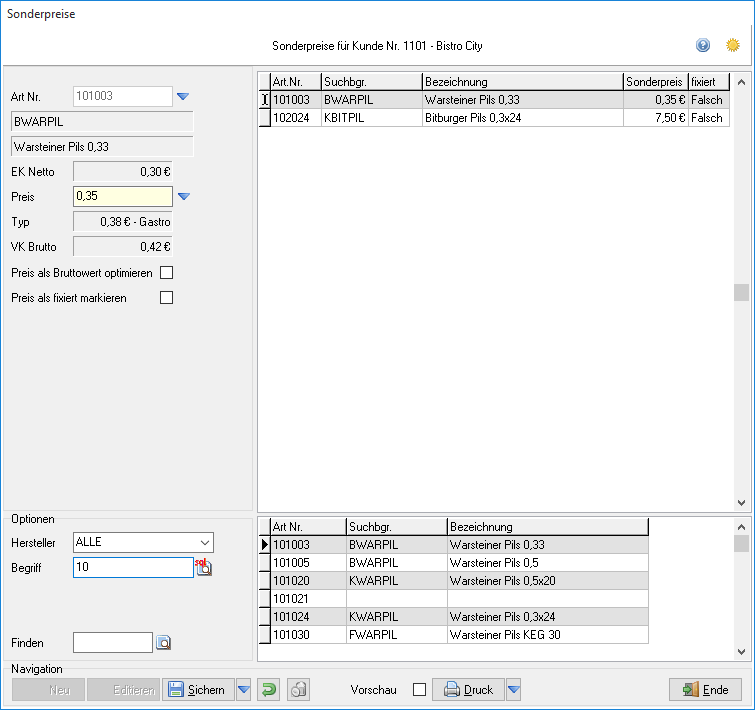The height and width of the screenshot is (710, 755).
Task: Click the green undo arrow button
Action: pos(269,690)
